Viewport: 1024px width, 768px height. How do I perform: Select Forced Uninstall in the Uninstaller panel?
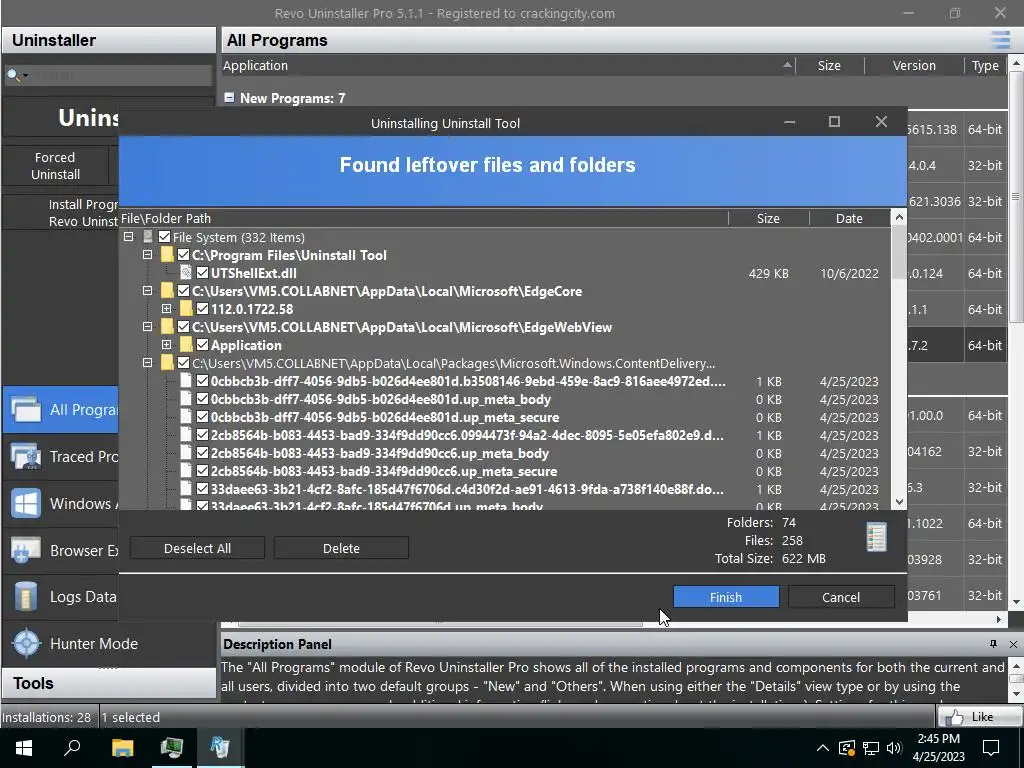point(56,166)
